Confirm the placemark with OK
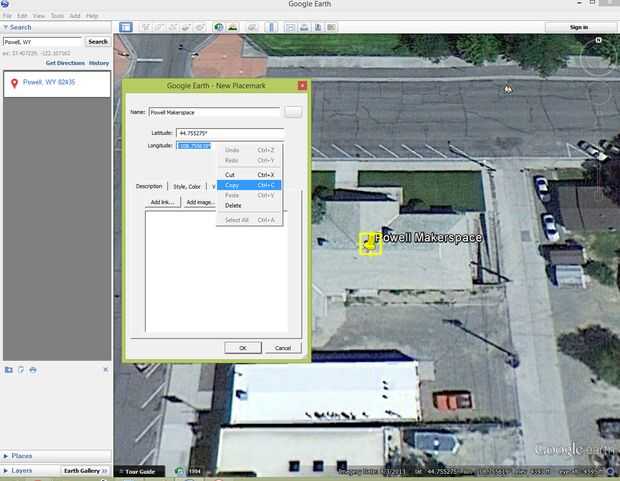This screenshot has width=620, height=481. (x=243, y=348)
